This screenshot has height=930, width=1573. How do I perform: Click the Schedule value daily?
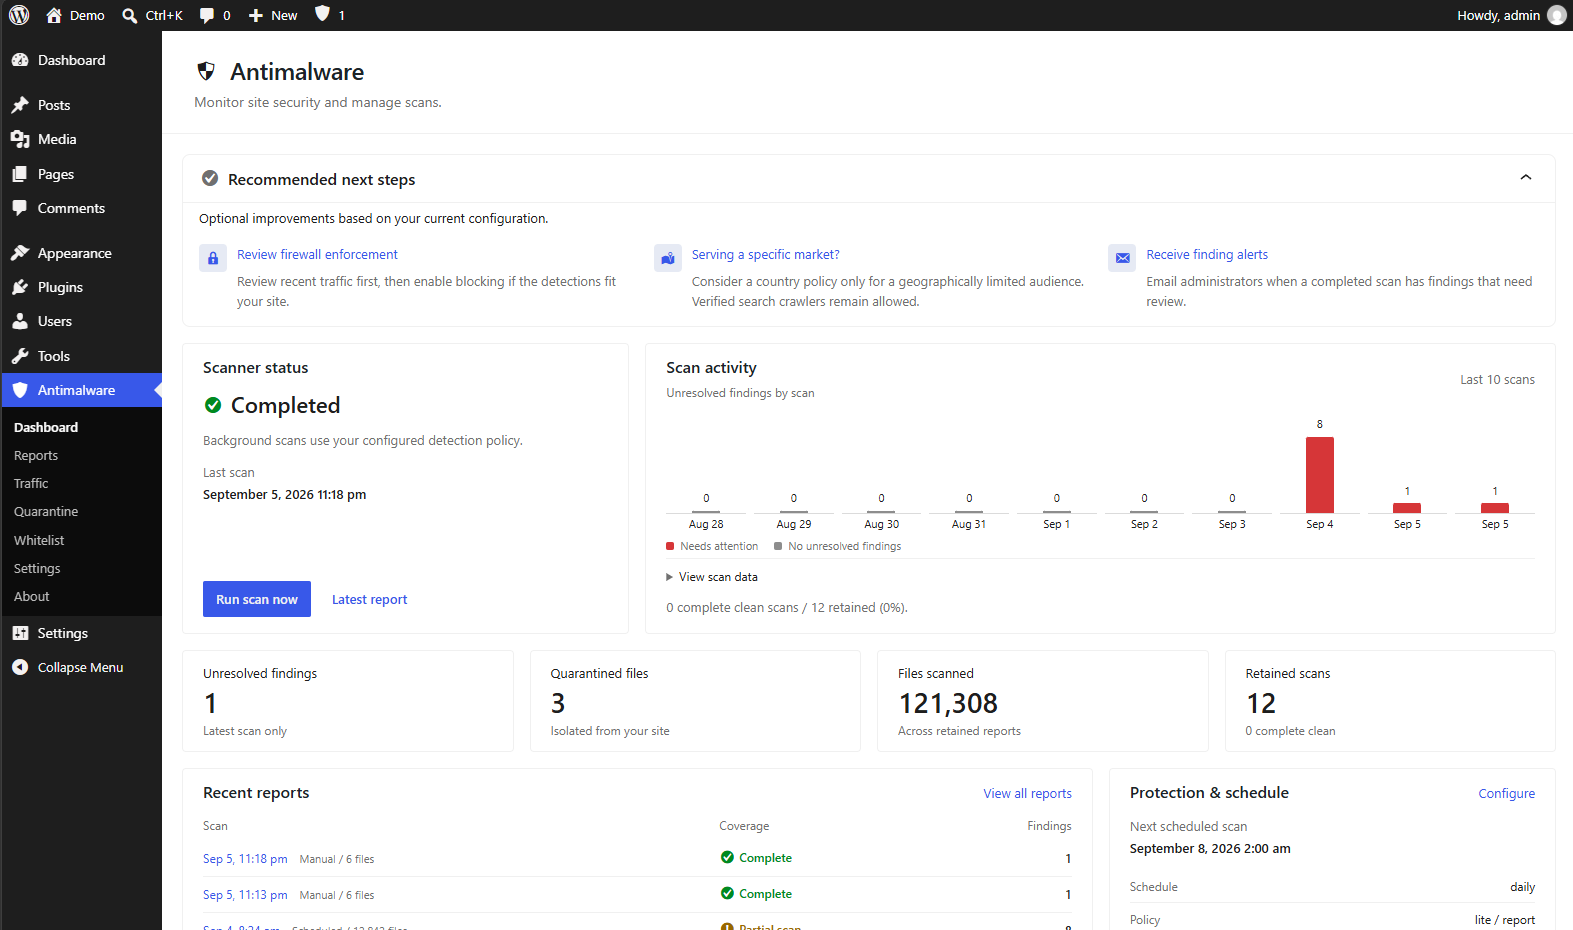click(x=1522, y=887)
